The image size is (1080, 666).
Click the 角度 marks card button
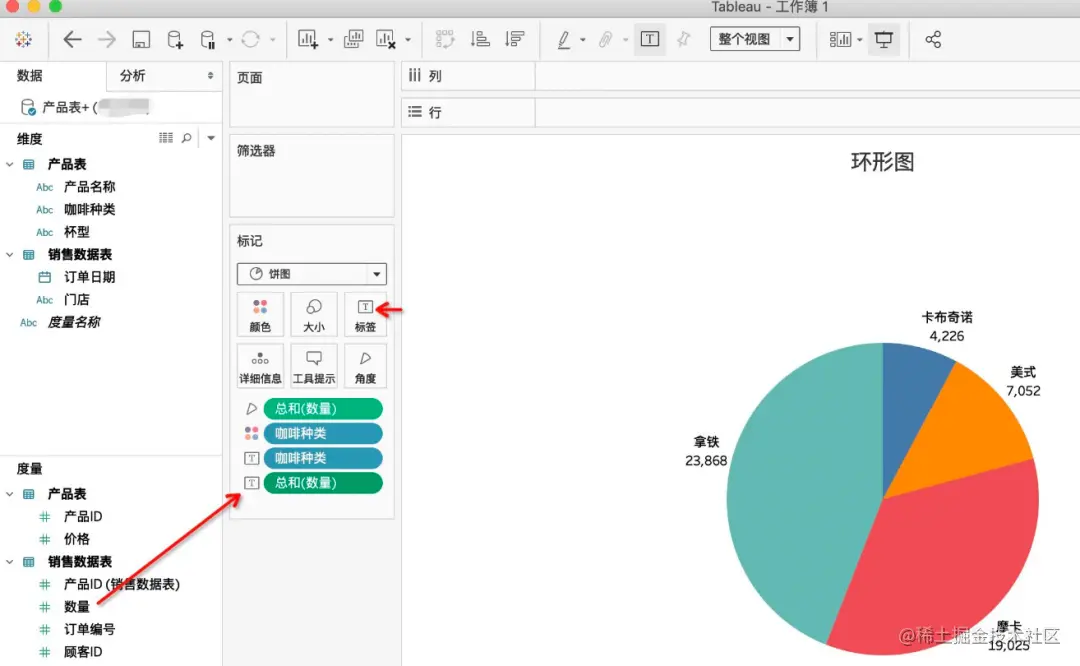pyautogui.click(x=365, y=366)
